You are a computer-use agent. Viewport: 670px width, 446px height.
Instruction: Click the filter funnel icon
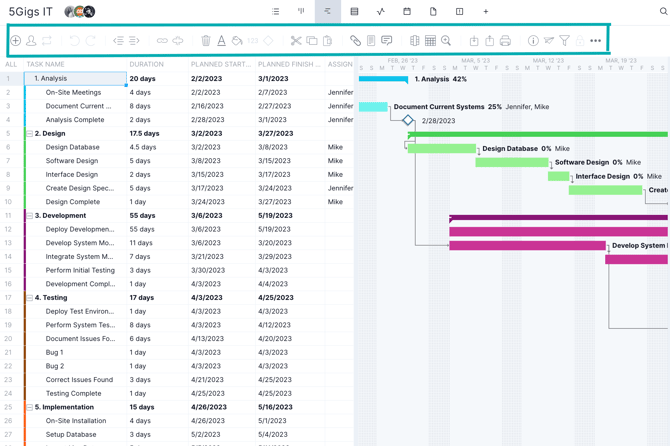(x=564, y=41)
